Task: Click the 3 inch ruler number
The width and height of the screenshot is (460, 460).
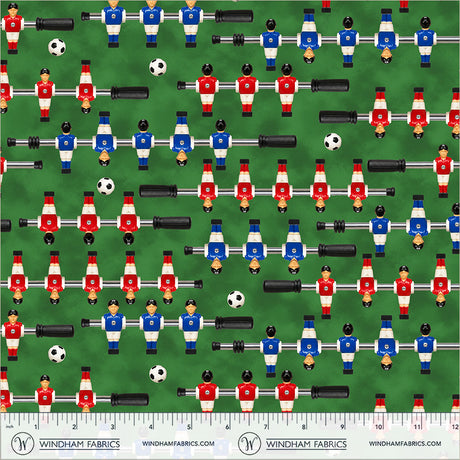Action: pos(113,427)
